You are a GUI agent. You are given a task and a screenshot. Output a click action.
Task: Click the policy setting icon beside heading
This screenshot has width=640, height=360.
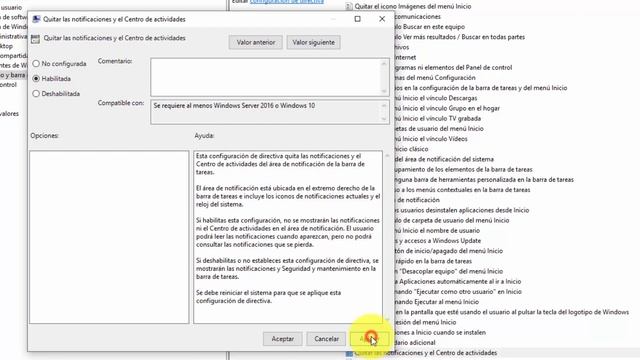click(x=36, y=39)
